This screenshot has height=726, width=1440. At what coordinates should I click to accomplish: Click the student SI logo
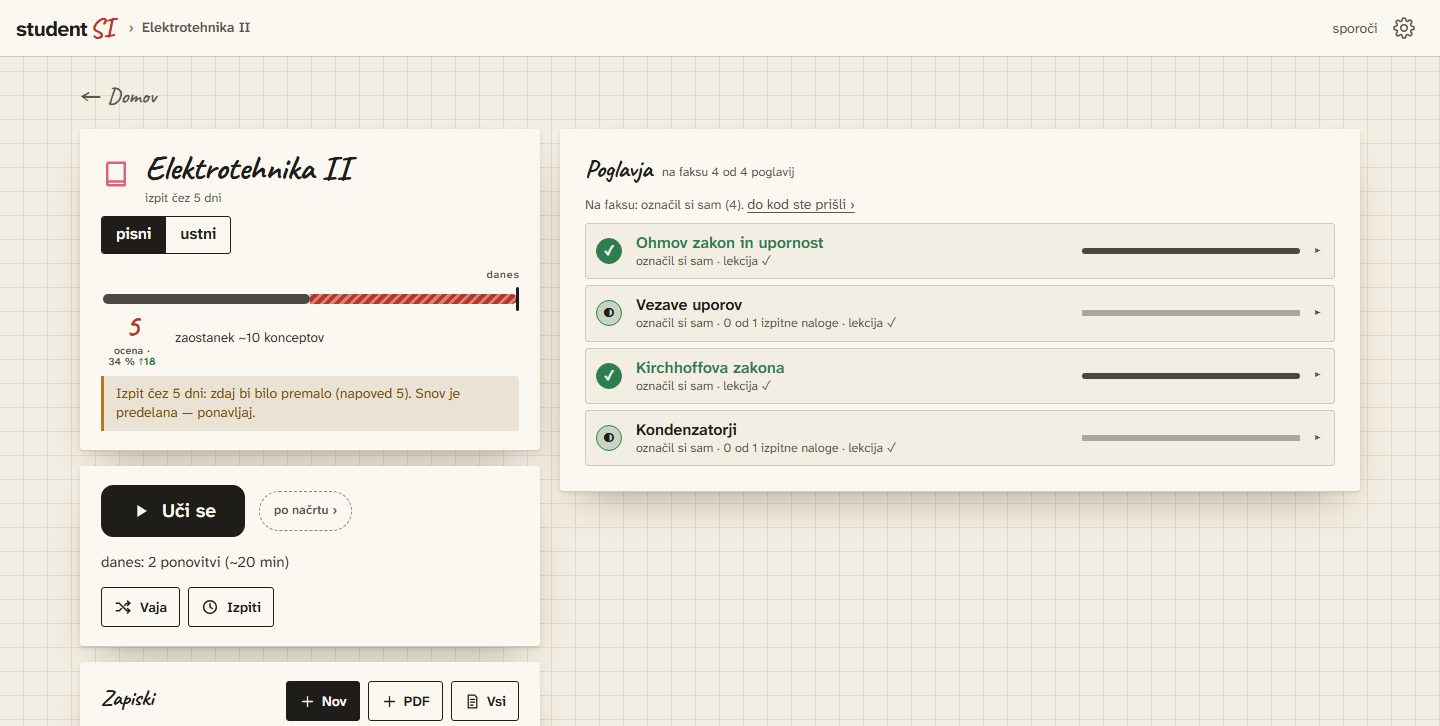pos(66,28)
